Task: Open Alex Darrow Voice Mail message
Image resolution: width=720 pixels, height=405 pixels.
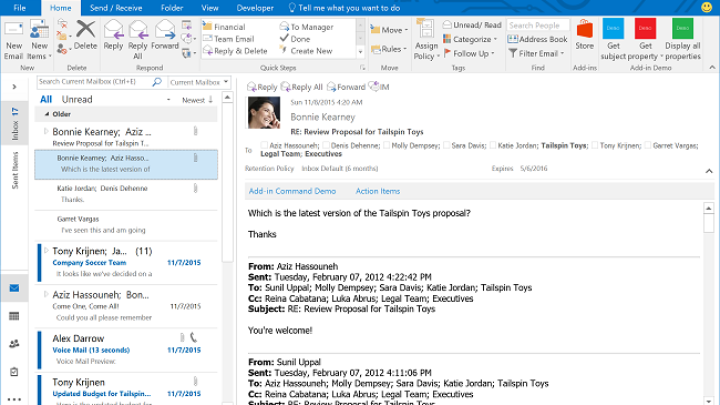Action: point(126,349)
